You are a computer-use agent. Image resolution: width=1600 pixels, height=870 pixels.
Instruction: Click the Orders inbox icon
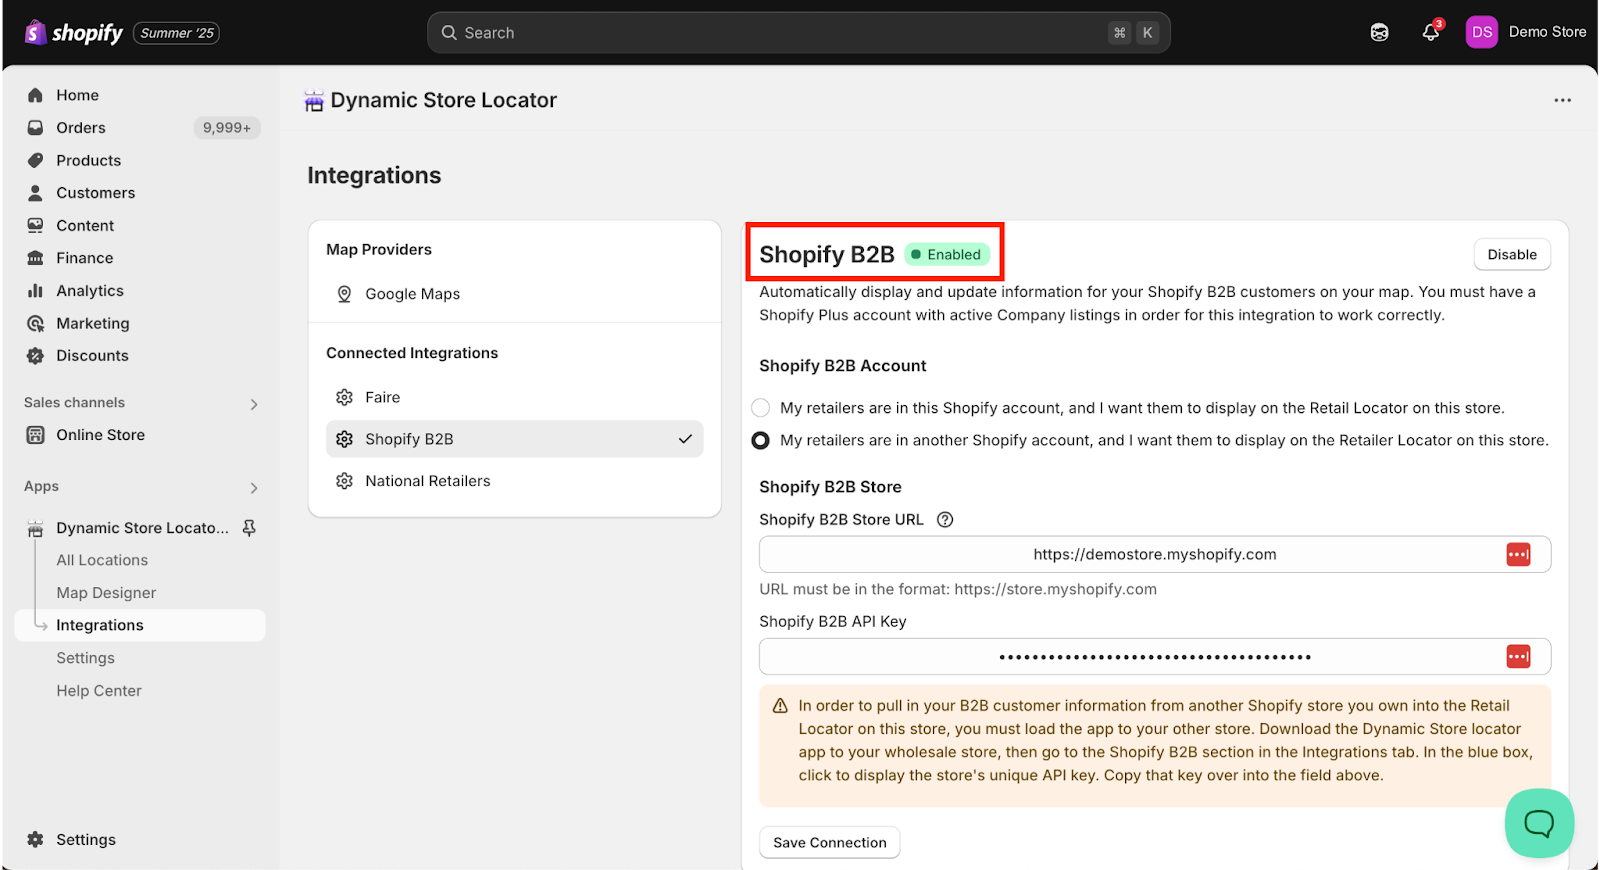pyautogui.click(x=36, y=128)
